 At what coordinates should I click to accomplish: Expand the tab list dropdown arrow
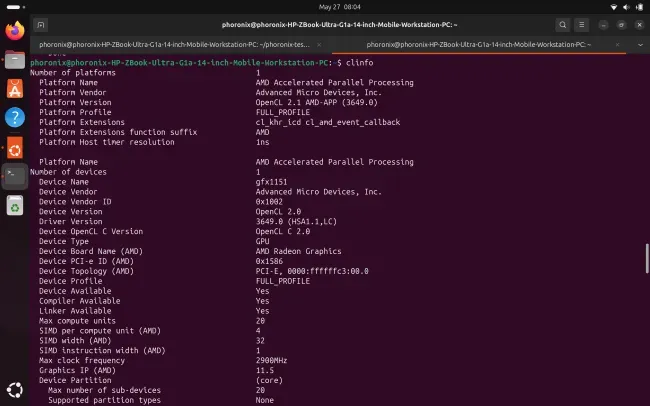point(640,44)
